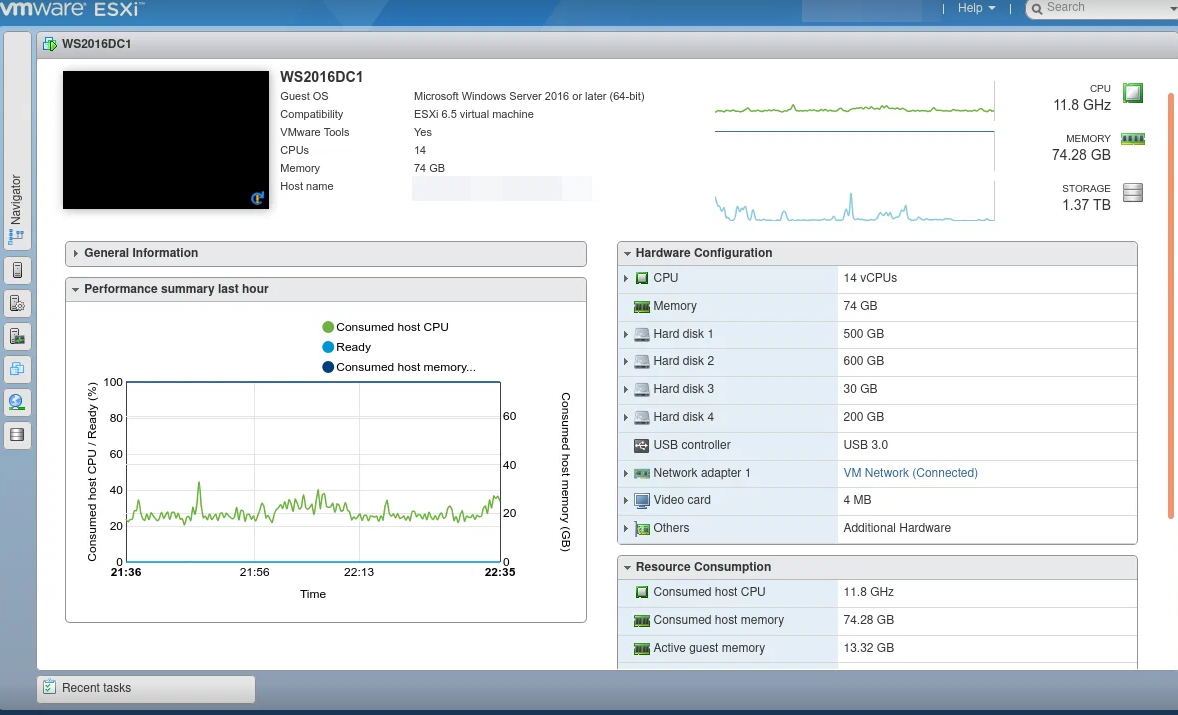This screenshot has height=715, width=1178.
Task: Click the Video card monitor icon
Action: (x=642, y=500)
